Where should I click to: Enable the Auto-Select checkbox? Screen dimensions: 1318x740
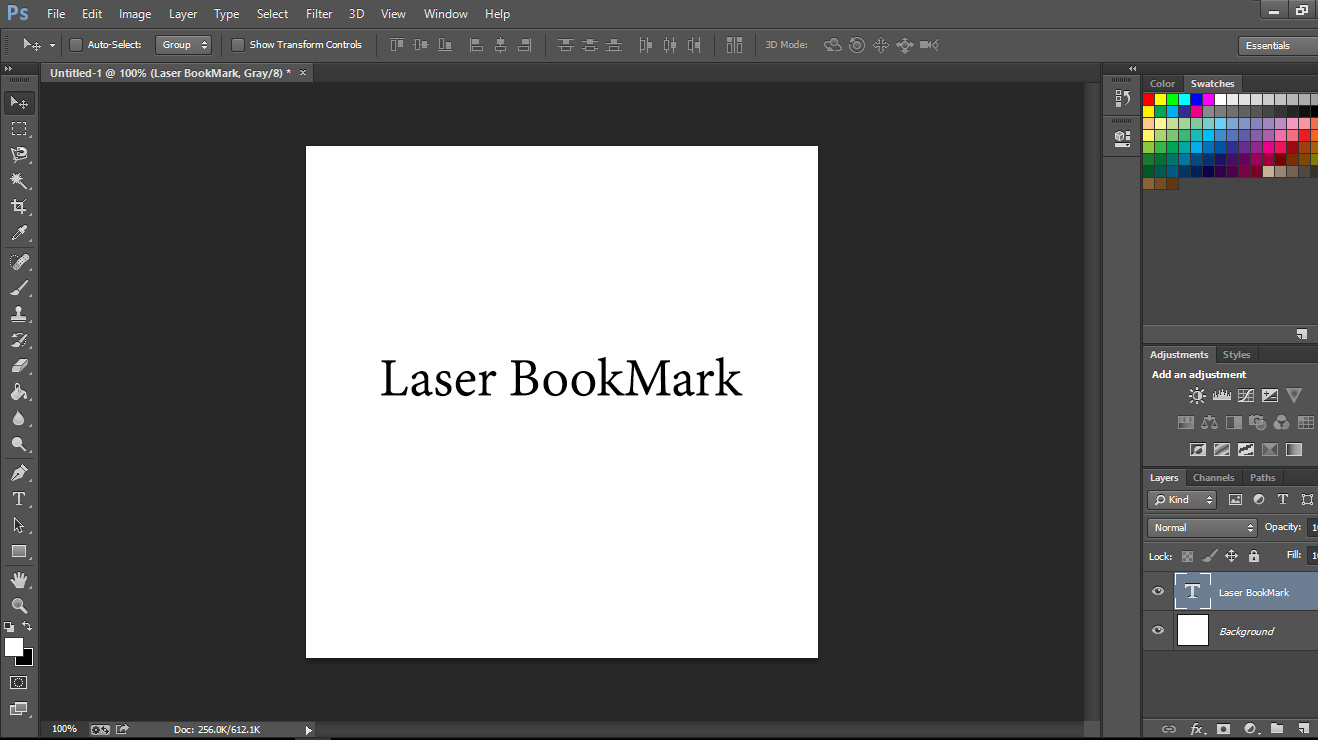click(x=76, y=45)
